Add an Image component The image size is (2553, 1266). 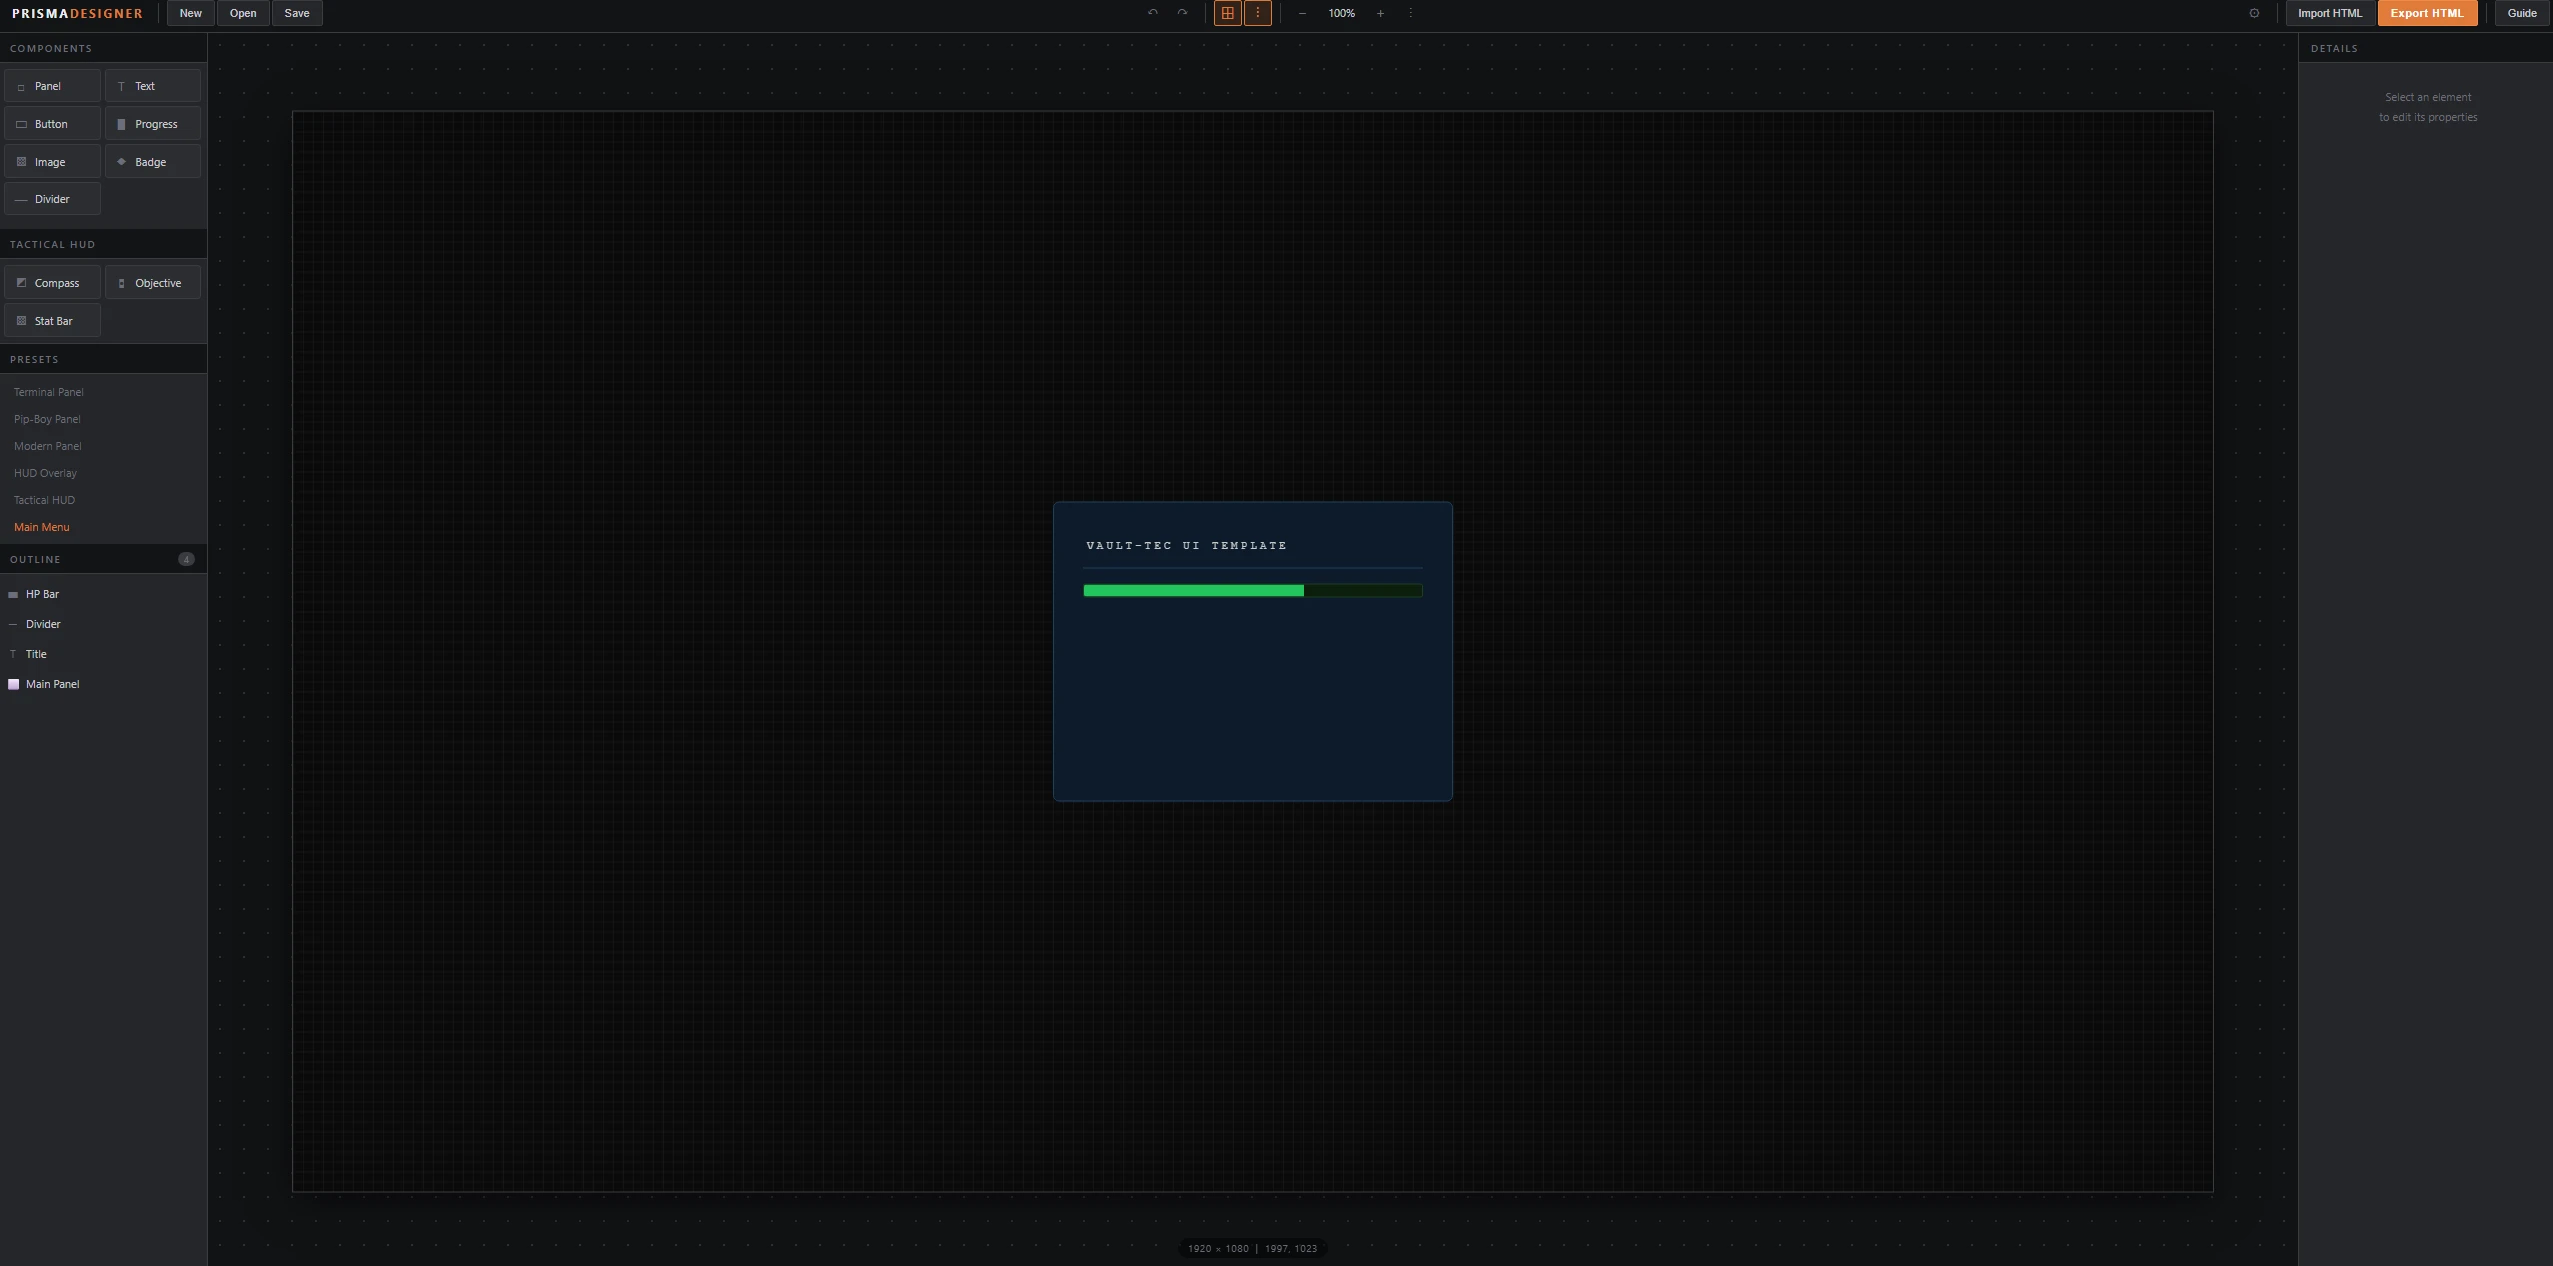[52, 162]
